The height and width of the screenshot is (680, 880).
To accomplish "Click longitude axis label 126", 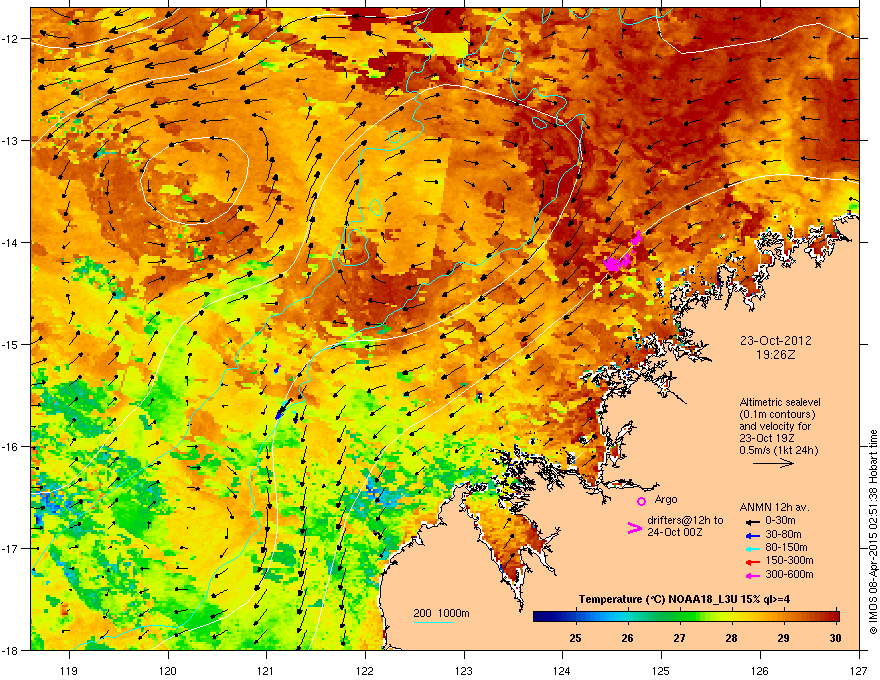I will click(x=759, y=670).
